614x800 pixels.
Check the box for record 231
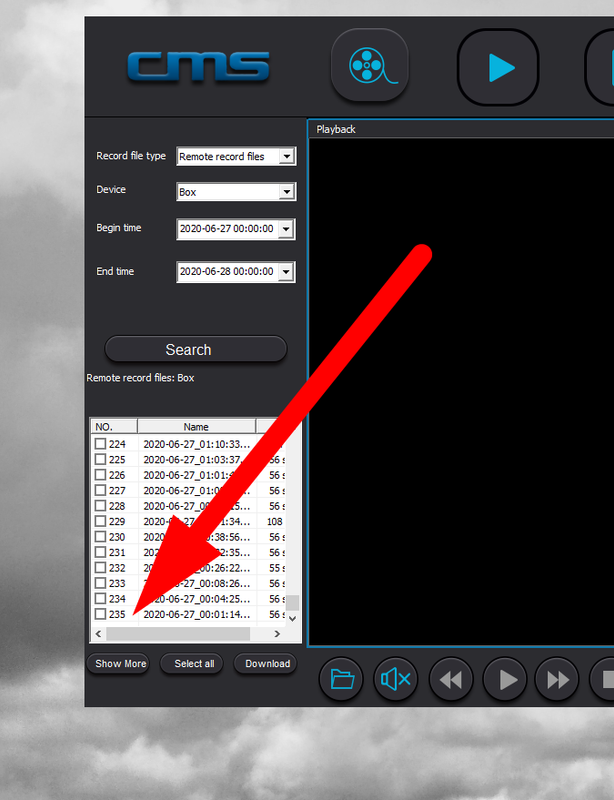tap(101, 552)
